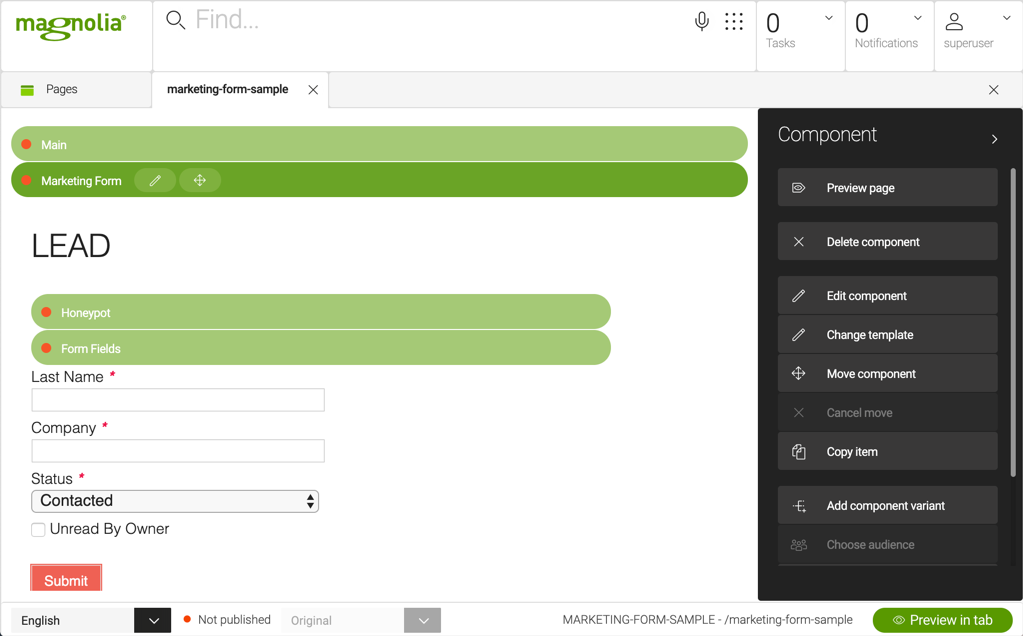Click the Add component variant icon

click(x=799, y=506)
